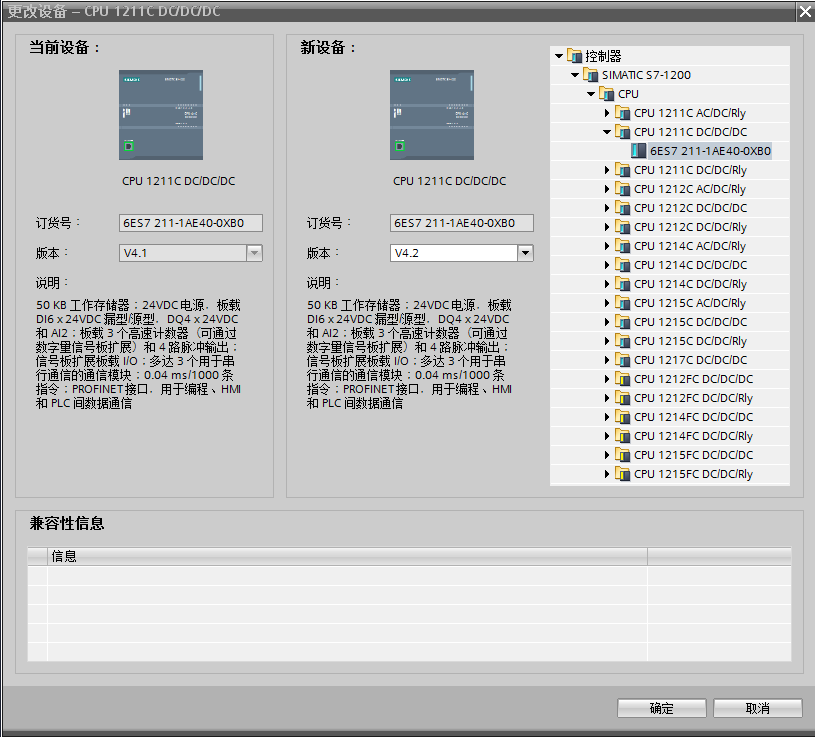Click the current device 订货号 field

coord(191,223)
